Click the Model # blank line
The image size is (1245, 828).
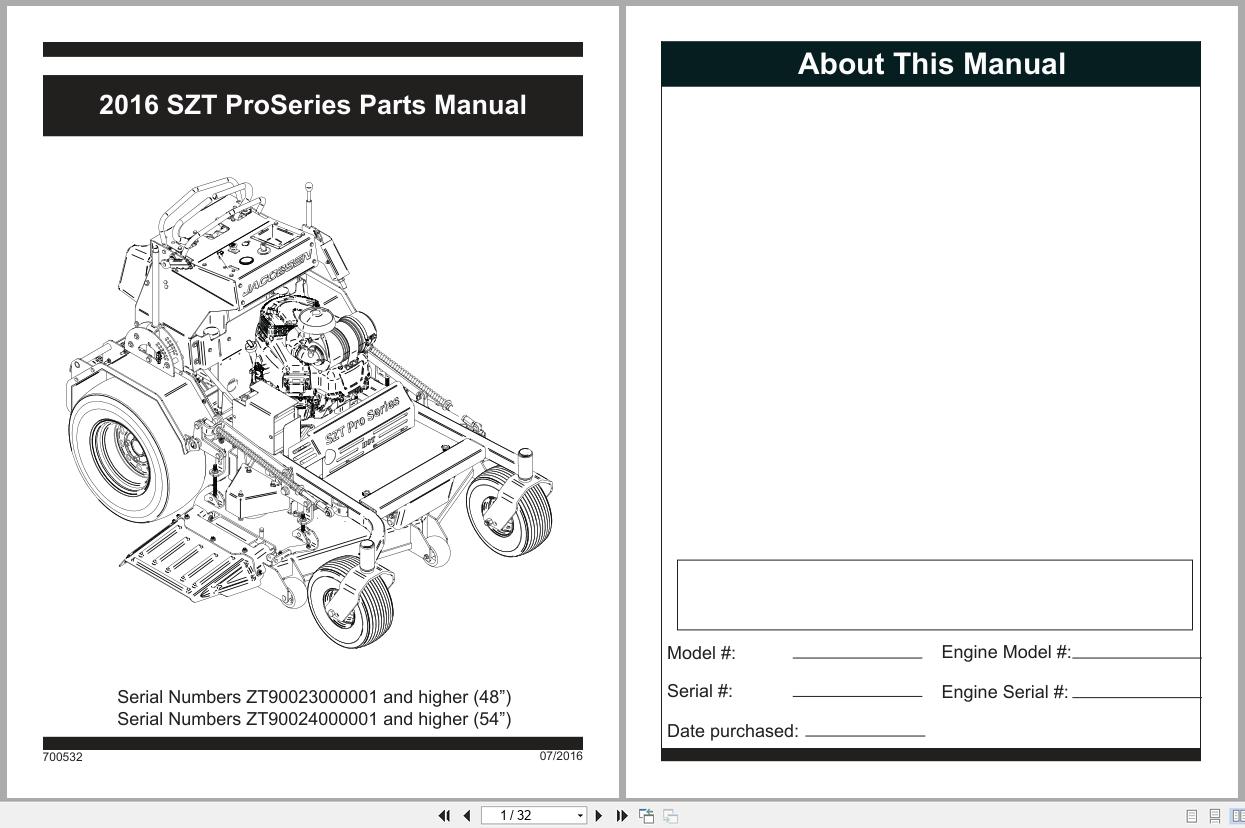coord(857,657)
